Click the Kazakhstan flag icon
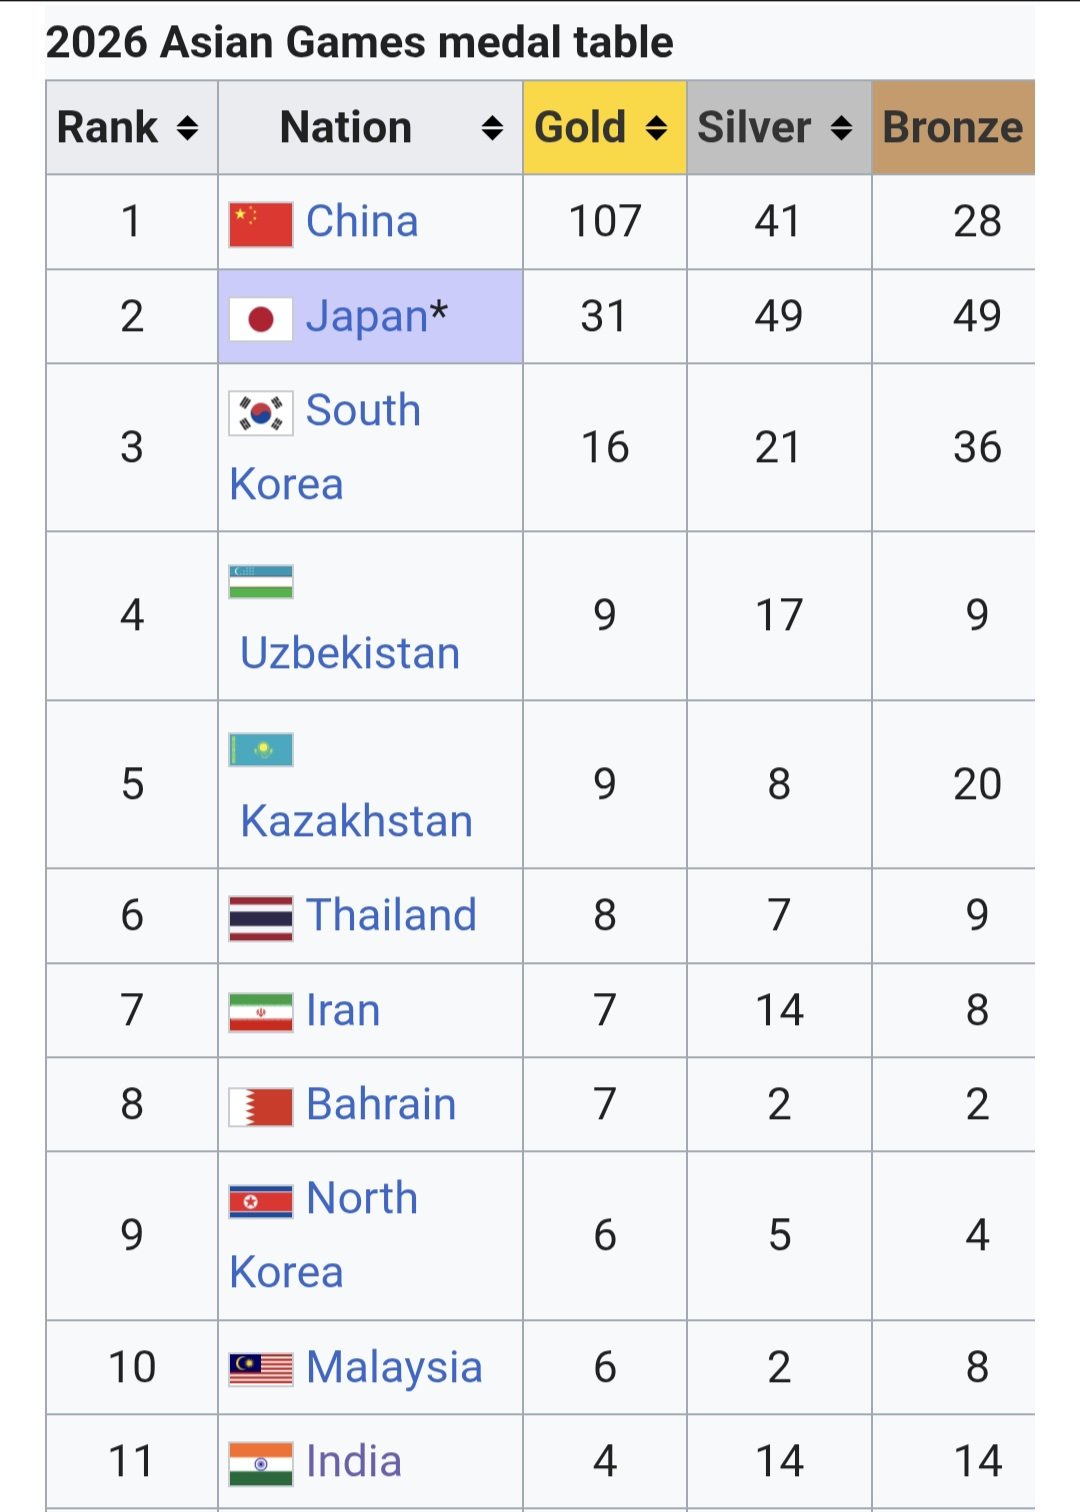The width and height of the screenshot is (1080, 1512). point(261,749)
